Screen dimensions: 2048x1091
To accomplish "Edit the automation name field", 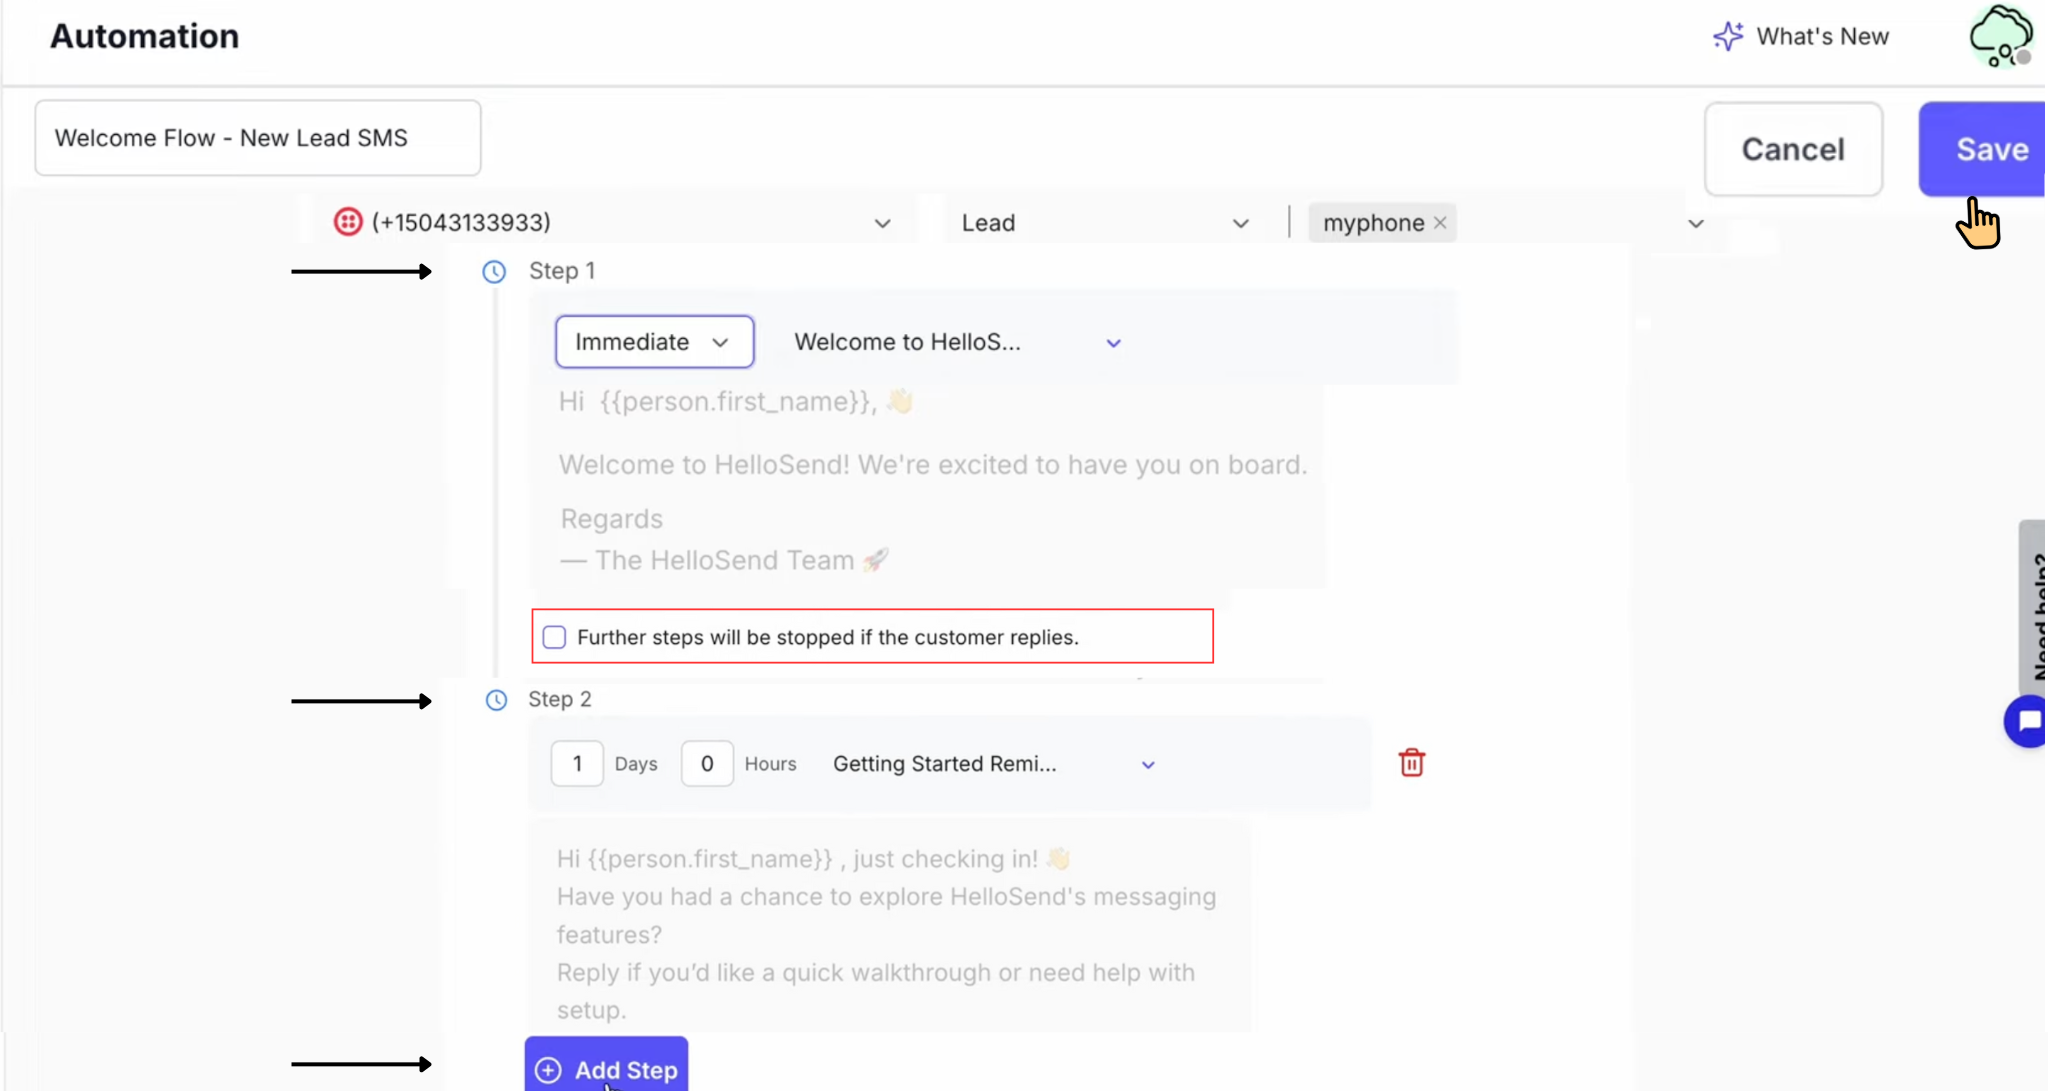I will pyautogui.click(x=258, y=138).
